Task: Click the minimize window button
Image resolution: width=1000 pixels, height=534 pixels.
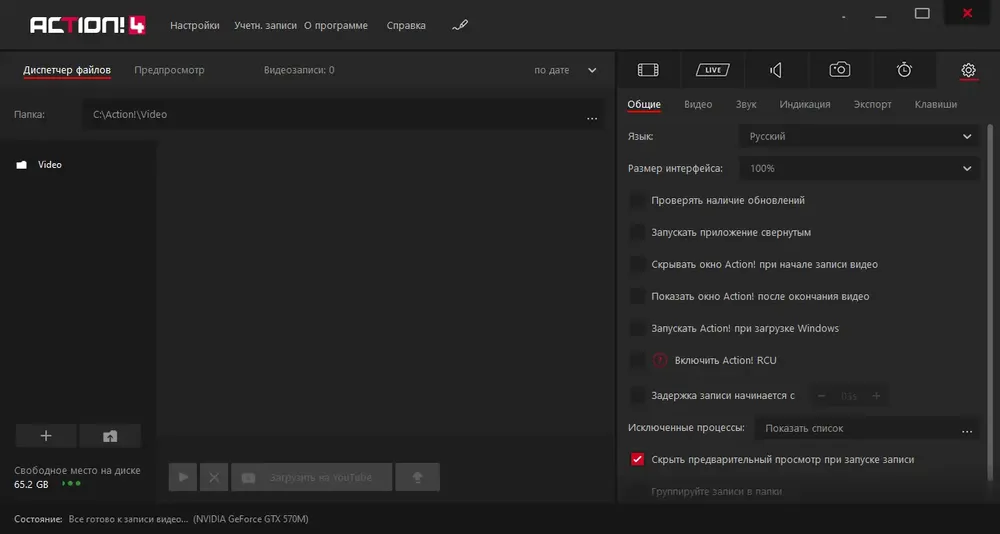Action: (x=881, y=16)
